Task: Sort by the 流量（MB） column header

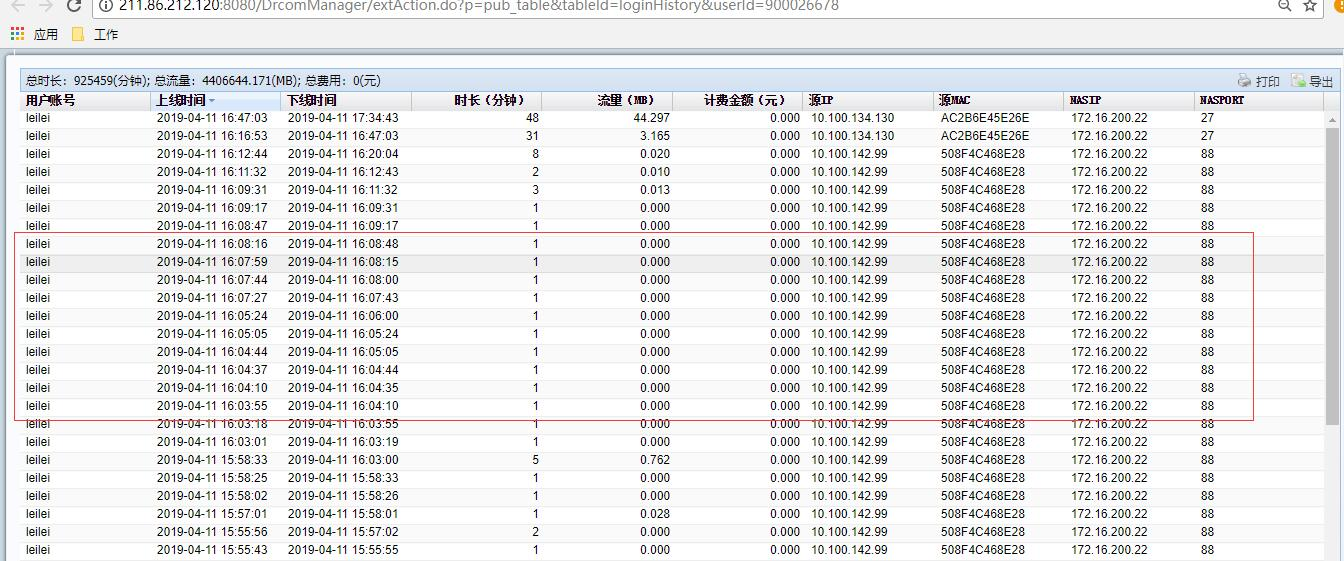Action: click(x=608, y=100)
